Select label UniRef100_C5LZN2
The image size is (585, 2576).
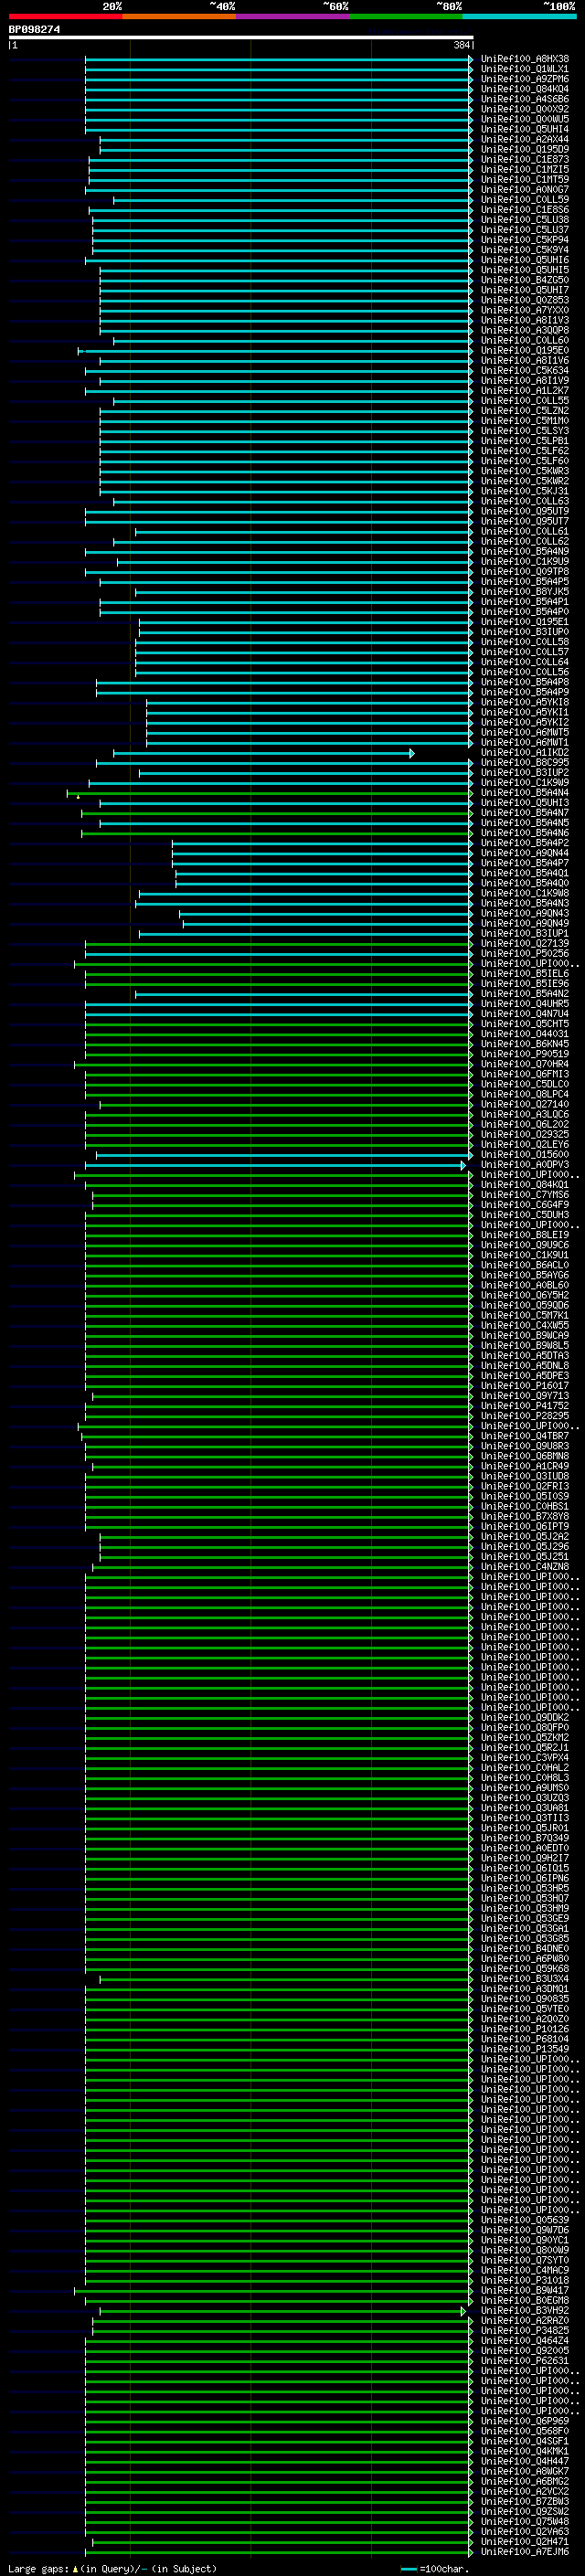pos(524,410)
